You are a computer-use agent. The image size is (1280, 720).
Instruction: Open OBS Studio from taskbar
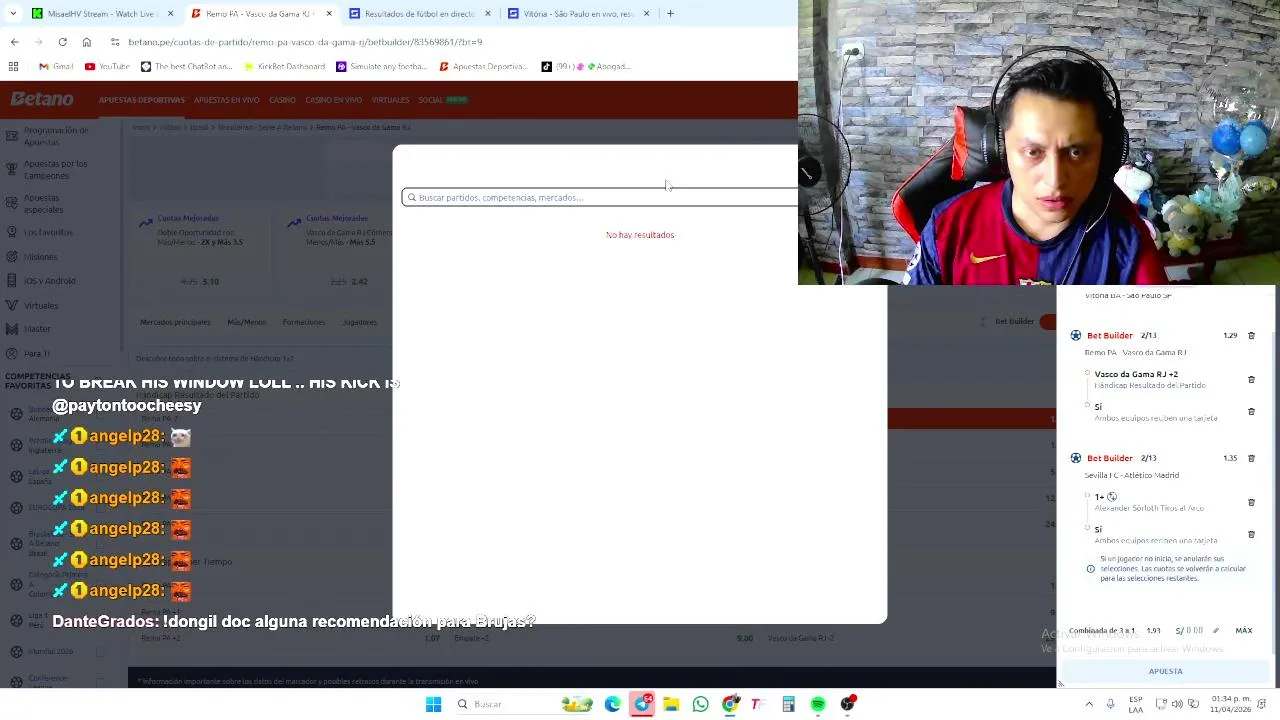[848, 704]
